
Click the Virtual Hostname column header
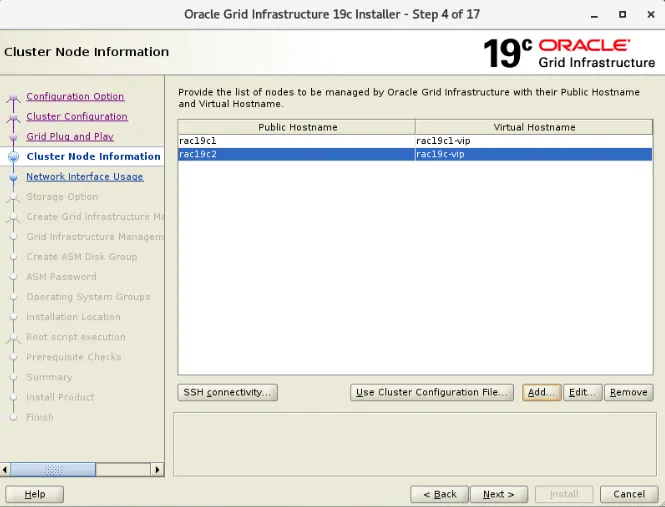[x=534, y=127]
